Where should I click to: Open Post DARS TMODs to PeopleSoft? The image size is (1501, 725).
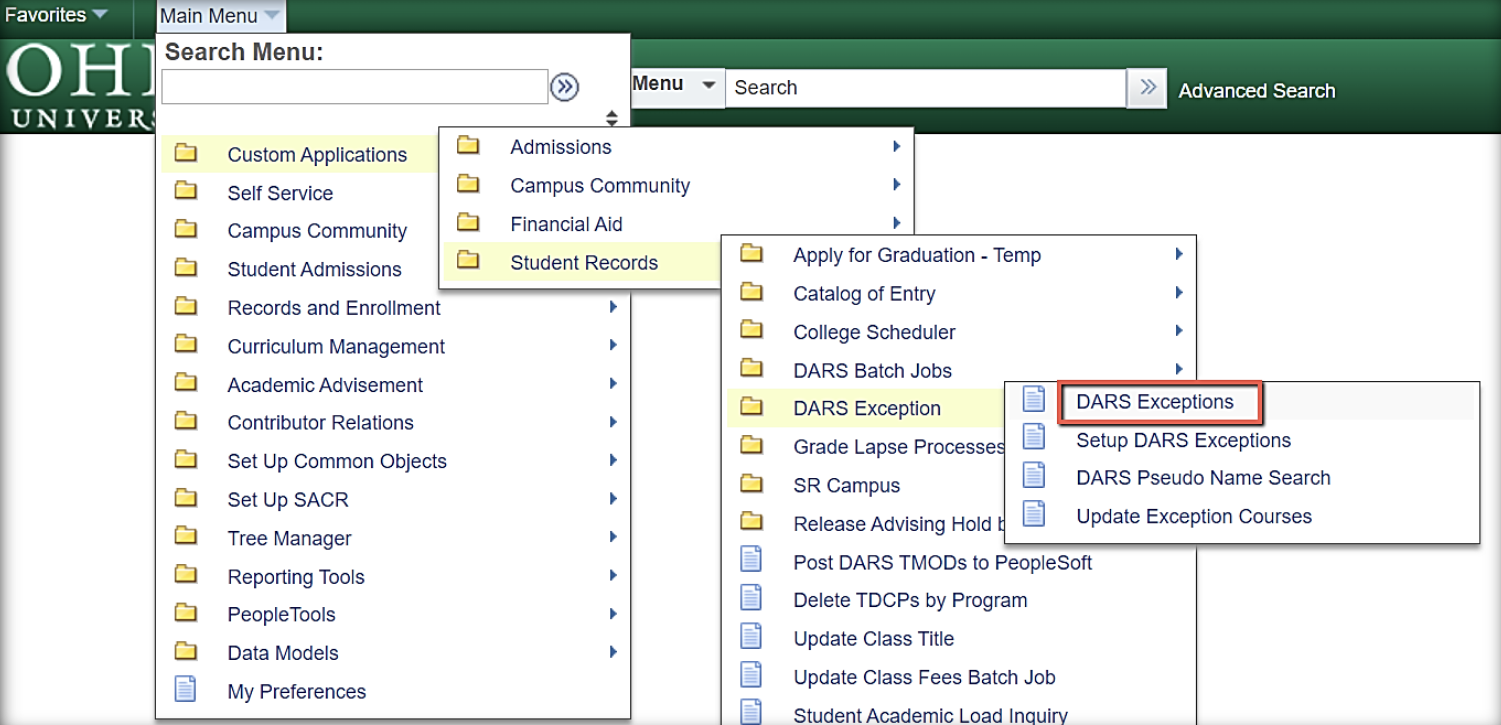942,562
